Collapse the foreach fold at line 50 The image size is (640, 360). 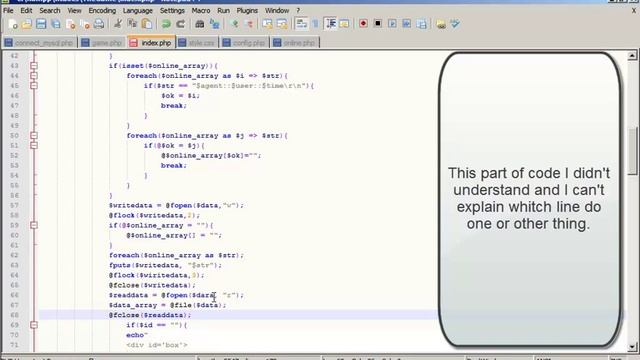coord(34,136)
